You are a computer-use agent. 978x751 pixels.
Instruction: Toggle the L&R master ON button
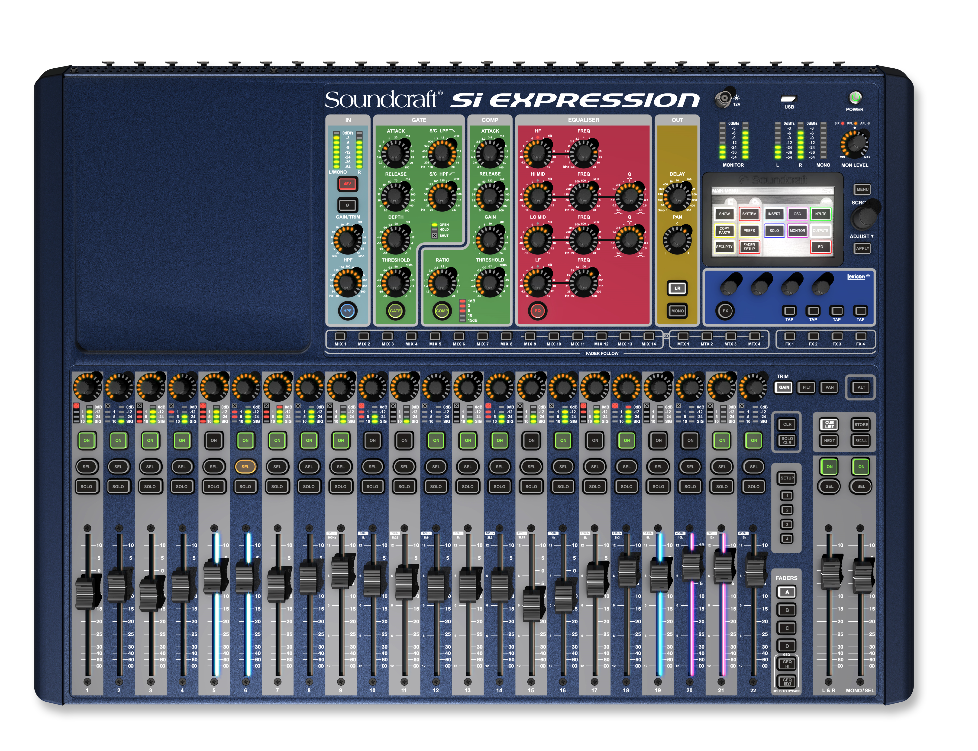[829, 466]
